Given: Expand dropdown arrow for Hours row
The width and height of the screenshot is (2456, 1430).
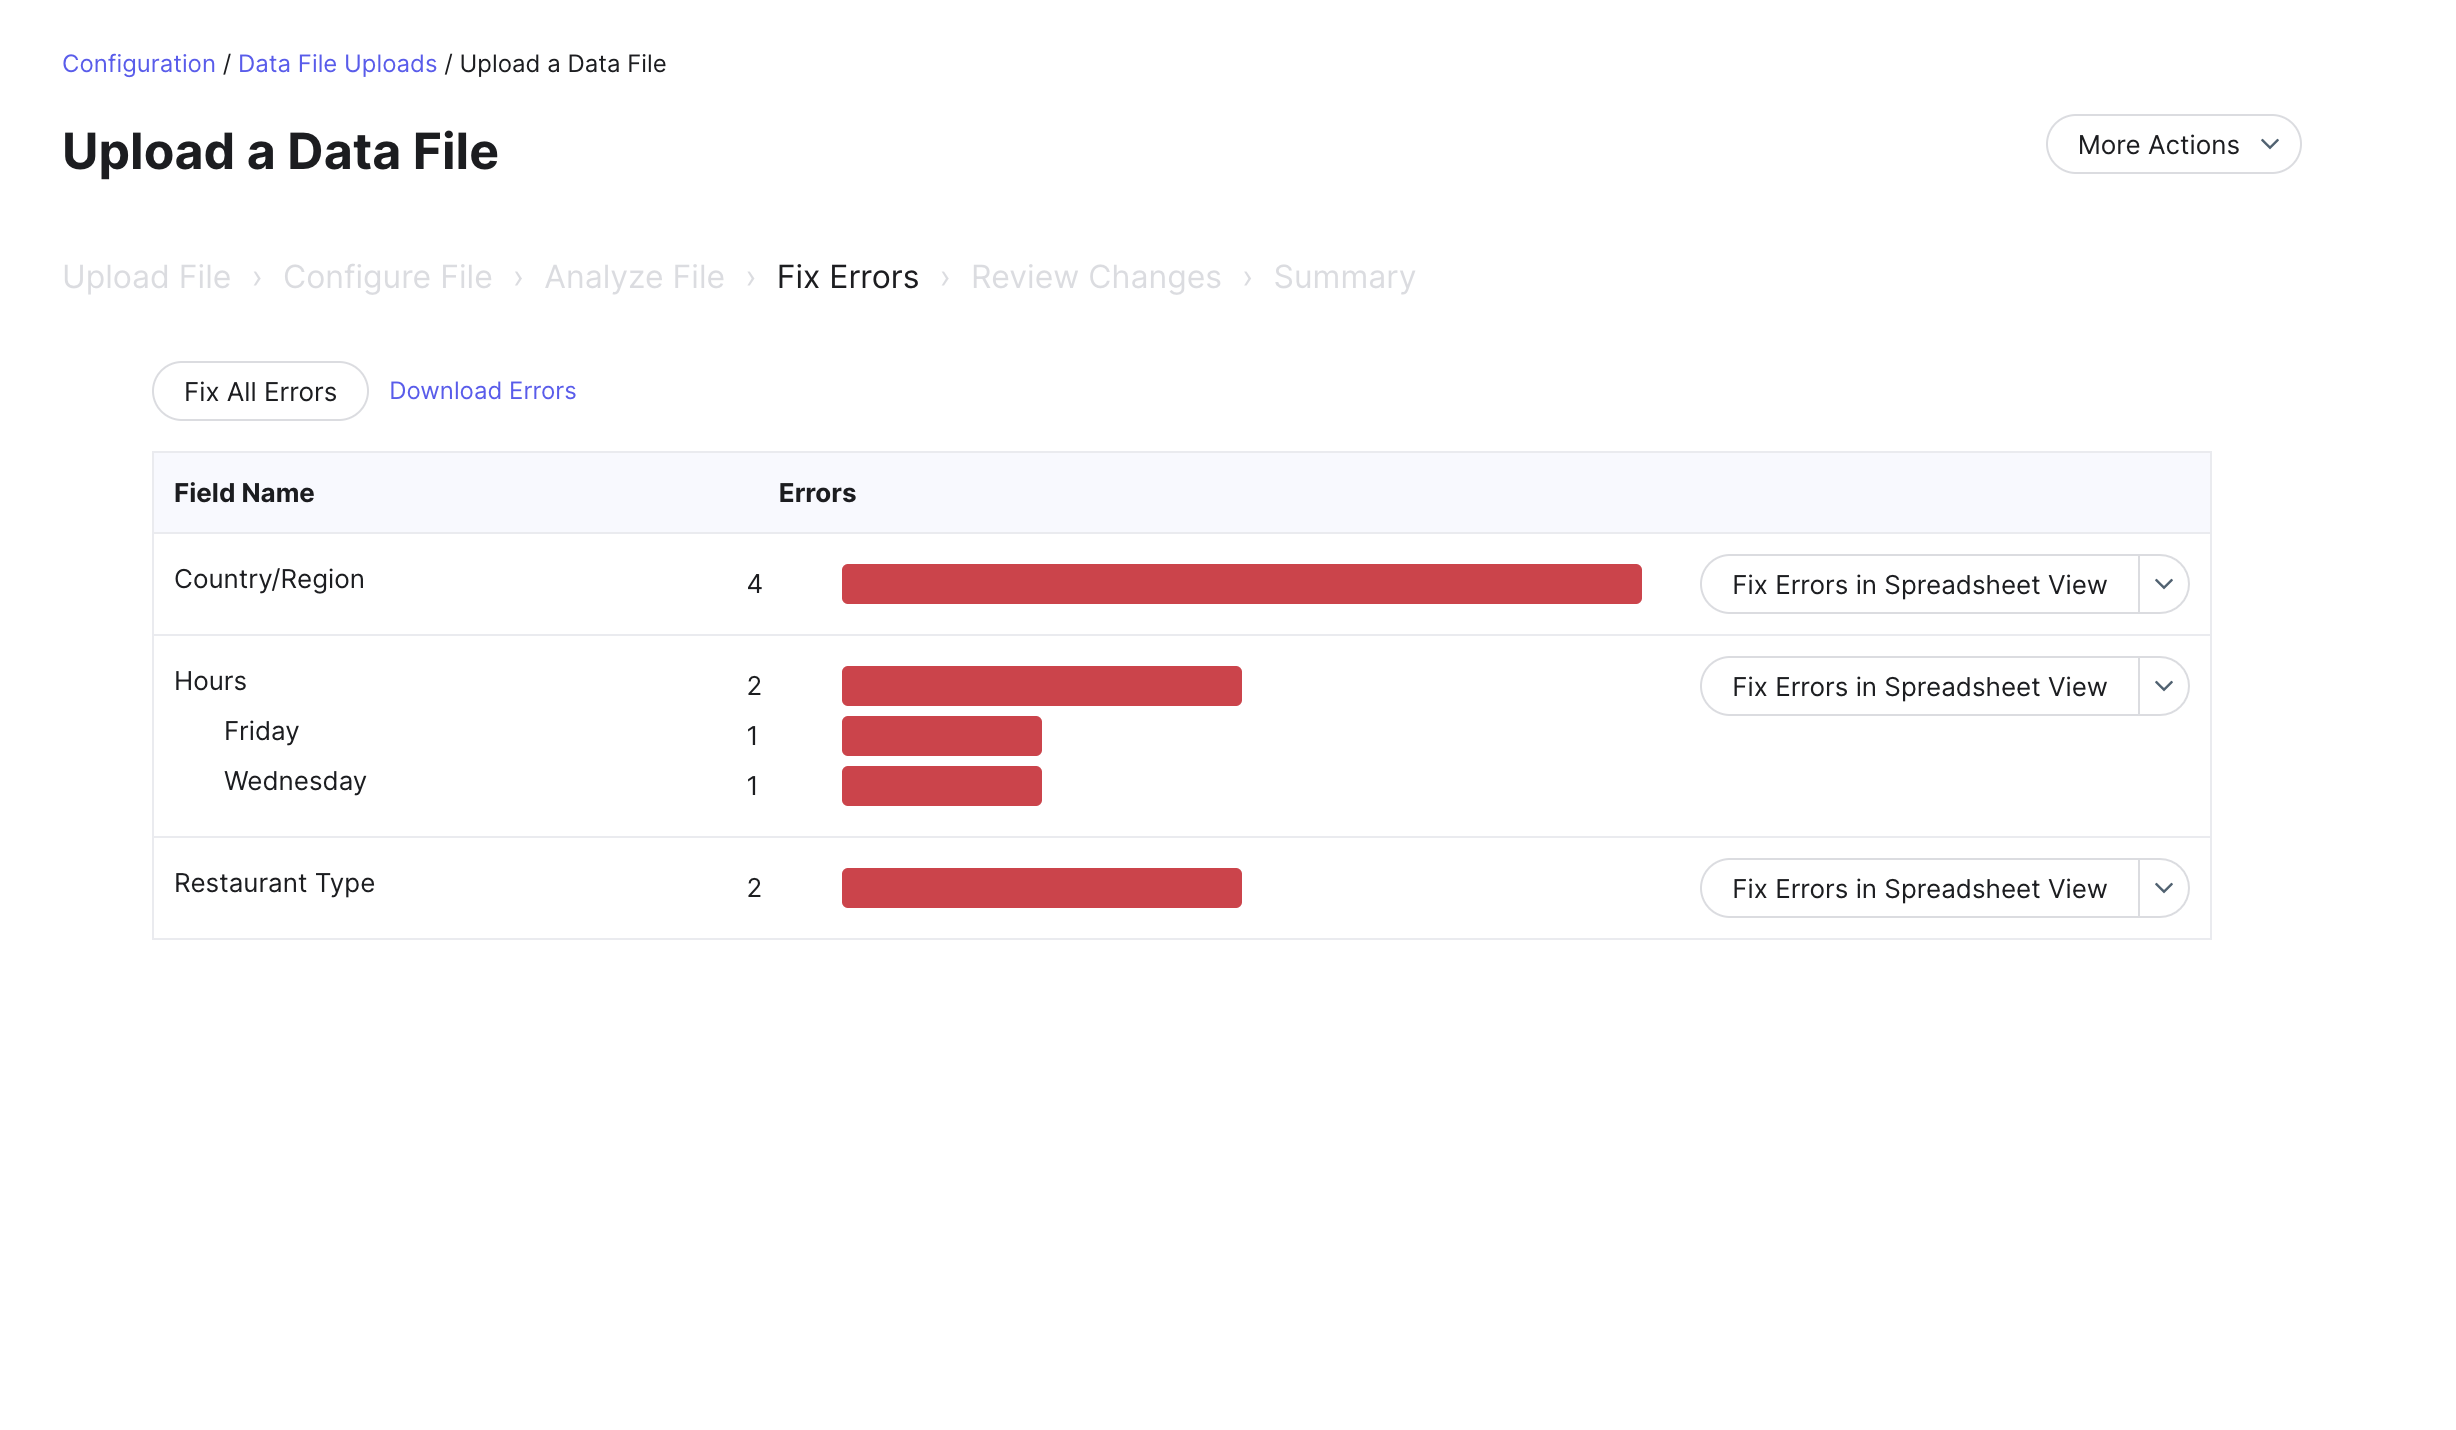Looking at the screenshot, I should 2164,686.
